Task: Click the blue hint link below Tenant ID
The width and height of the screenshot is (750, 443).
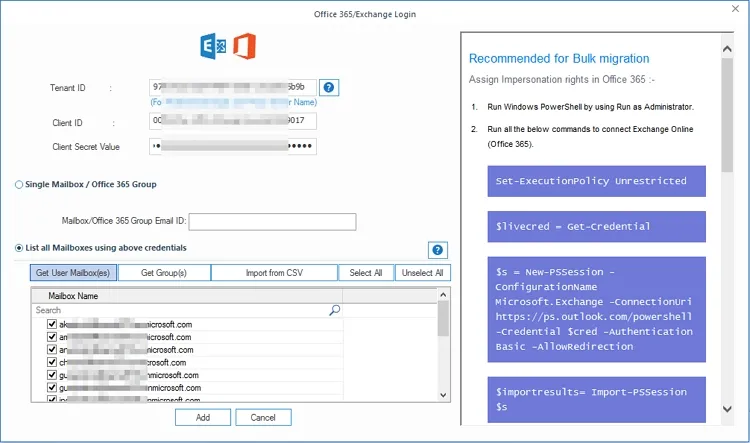Action: [233, 102]
